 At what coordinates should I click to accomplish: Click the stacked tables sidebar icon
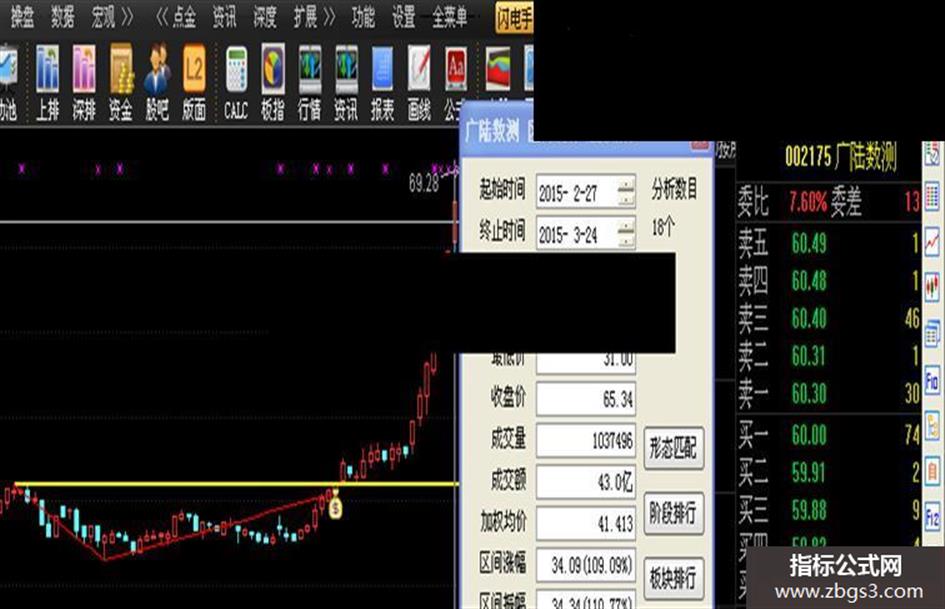932,335
